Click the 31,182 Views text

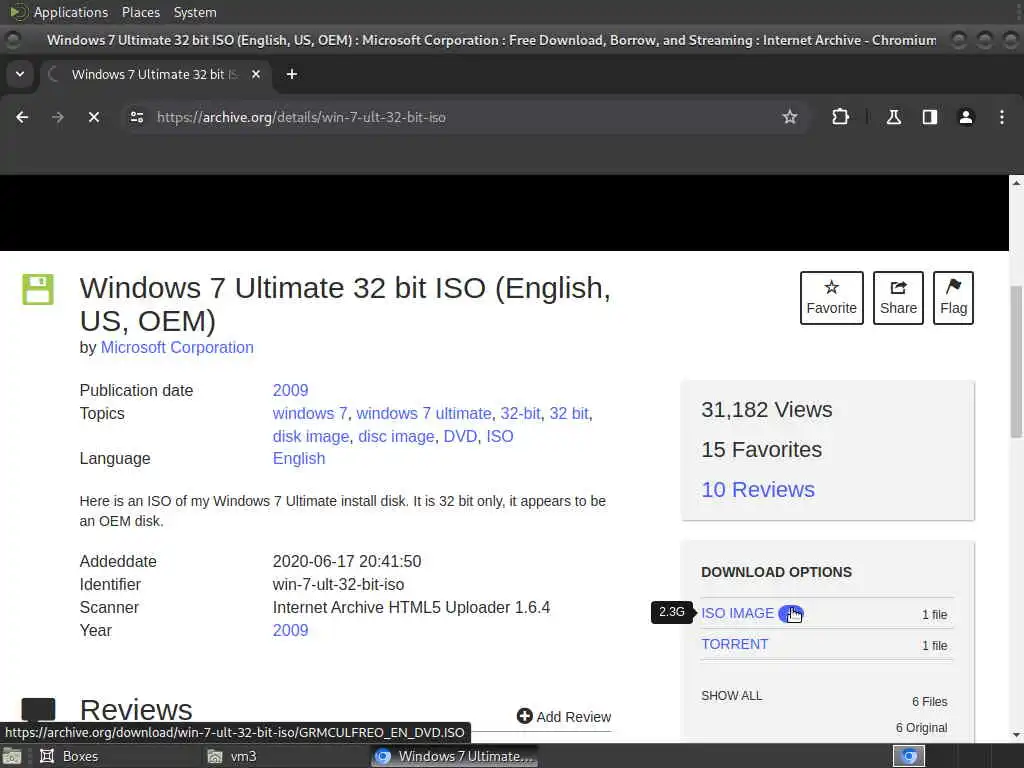pyautogui.click(x=767, y=410)
